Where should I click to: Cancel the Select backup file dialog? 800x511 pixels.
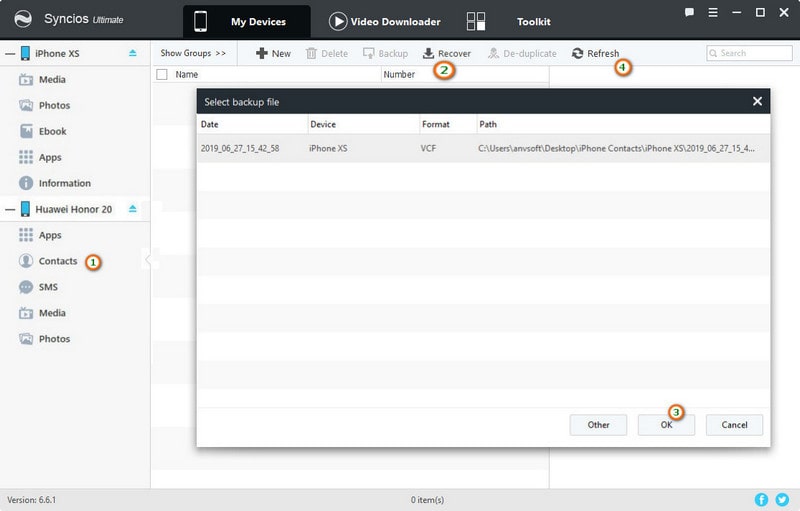click(734, 425)
